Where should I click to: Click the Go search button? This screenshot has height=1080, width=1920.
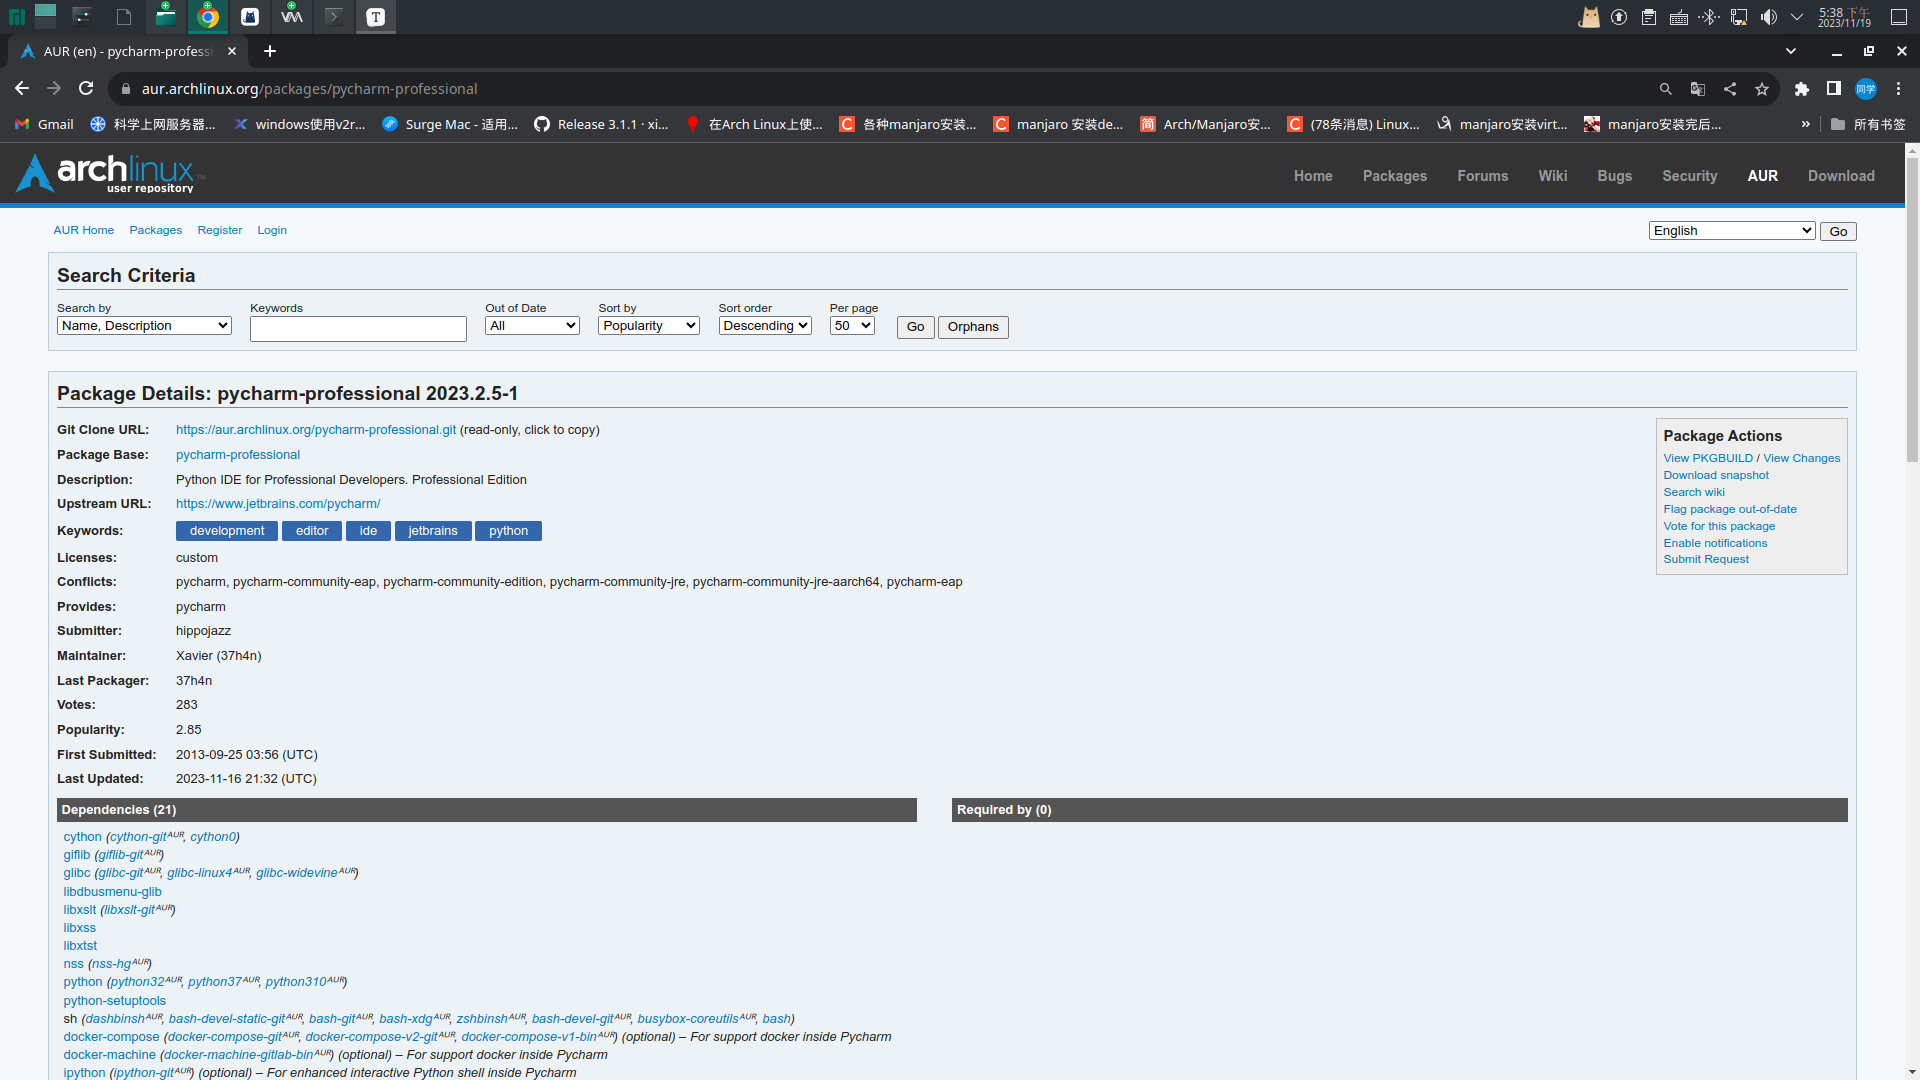click(x=914, y=326)
